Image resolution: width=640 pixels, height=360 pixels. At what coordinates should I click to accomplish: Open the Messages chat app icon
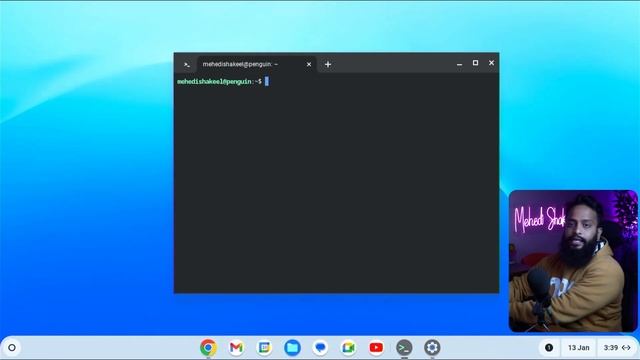(x=320, y=348)
